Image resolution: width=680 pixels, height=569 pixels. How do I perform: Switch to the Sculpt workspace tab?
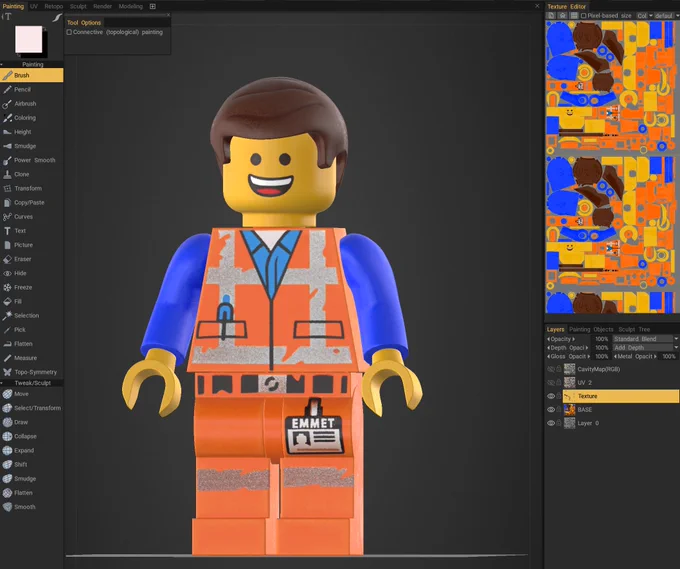(x=78, y=6)
